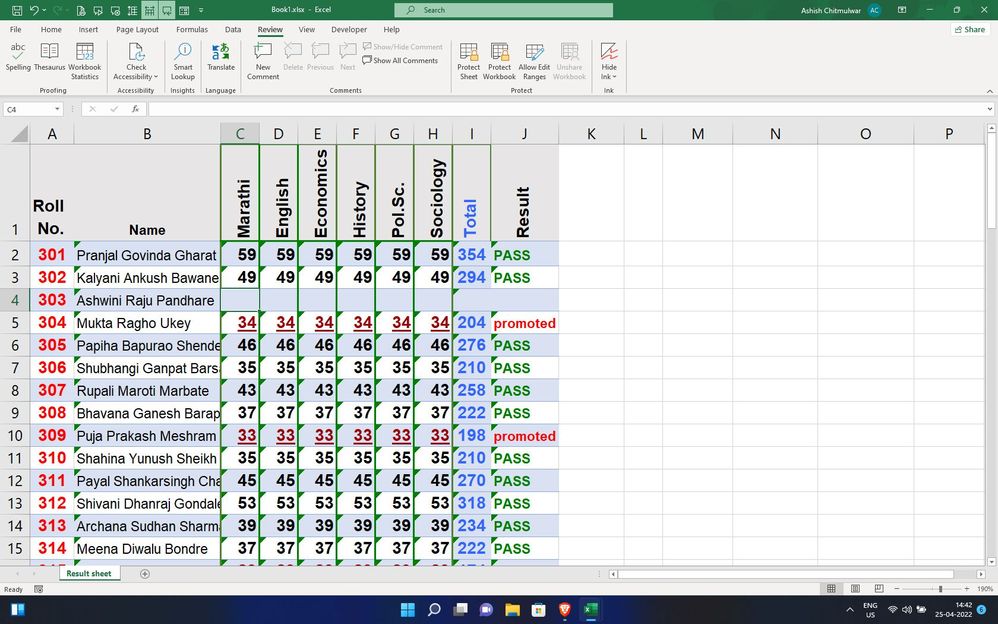The height and width of the screenshot is (624, 998).
Task: Click the Translate tool
Action: (221, 57)
